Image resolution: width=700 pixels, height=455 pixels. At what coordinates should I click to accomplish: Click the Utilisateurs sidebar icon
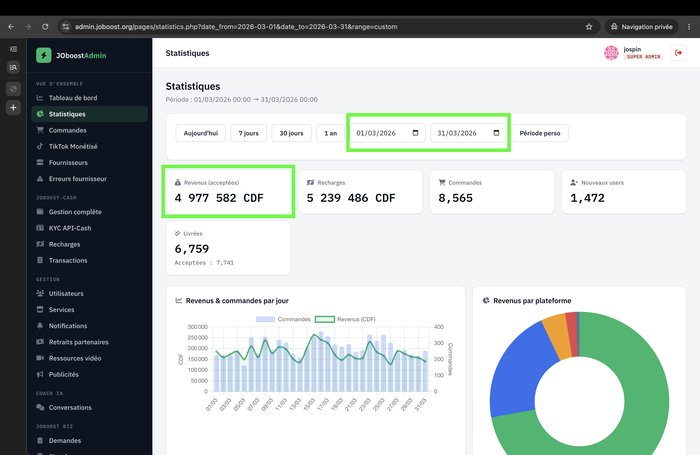40,293
